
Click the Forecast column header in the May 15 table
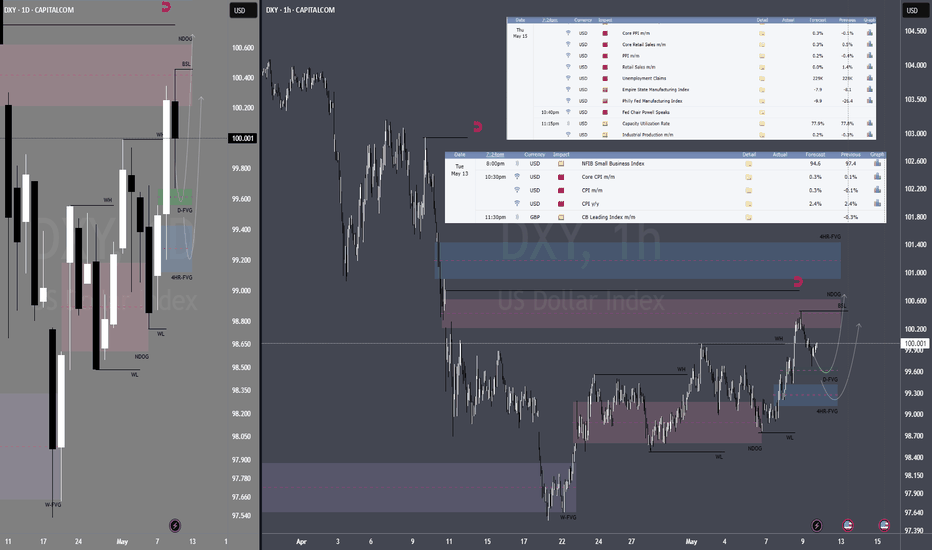pos(817,20)
